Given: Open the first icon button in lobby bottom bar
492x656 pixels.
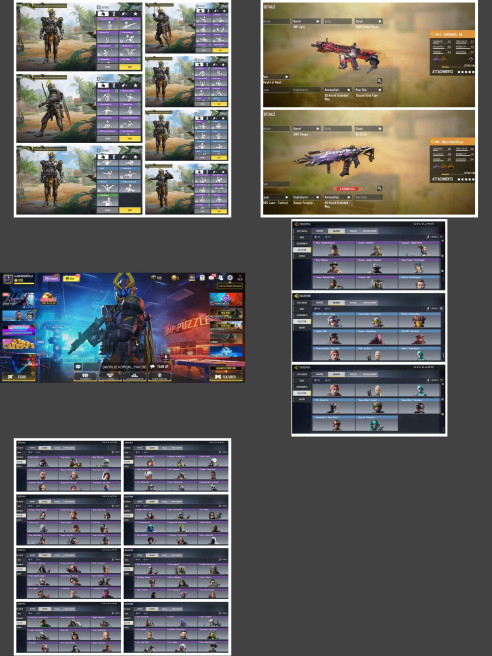Looking at the screenshot, I should [85, 377].
